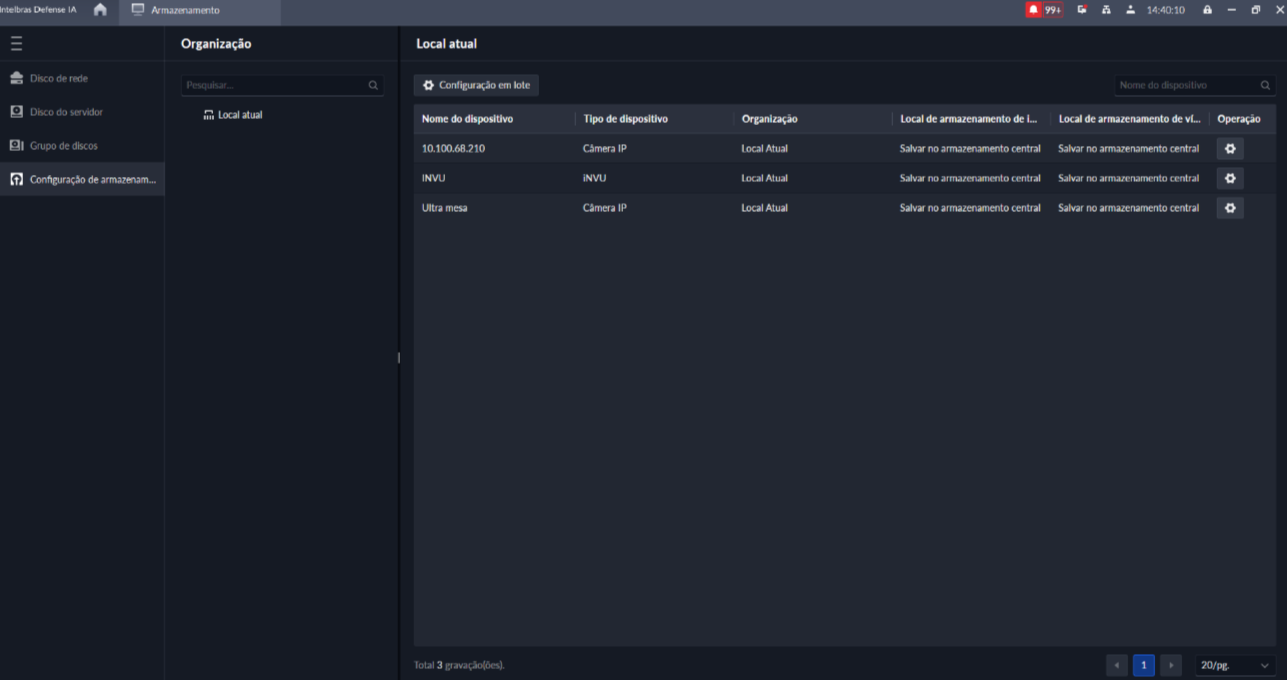
Task: Click the home icon in title bar
Action: click(100, 10)
